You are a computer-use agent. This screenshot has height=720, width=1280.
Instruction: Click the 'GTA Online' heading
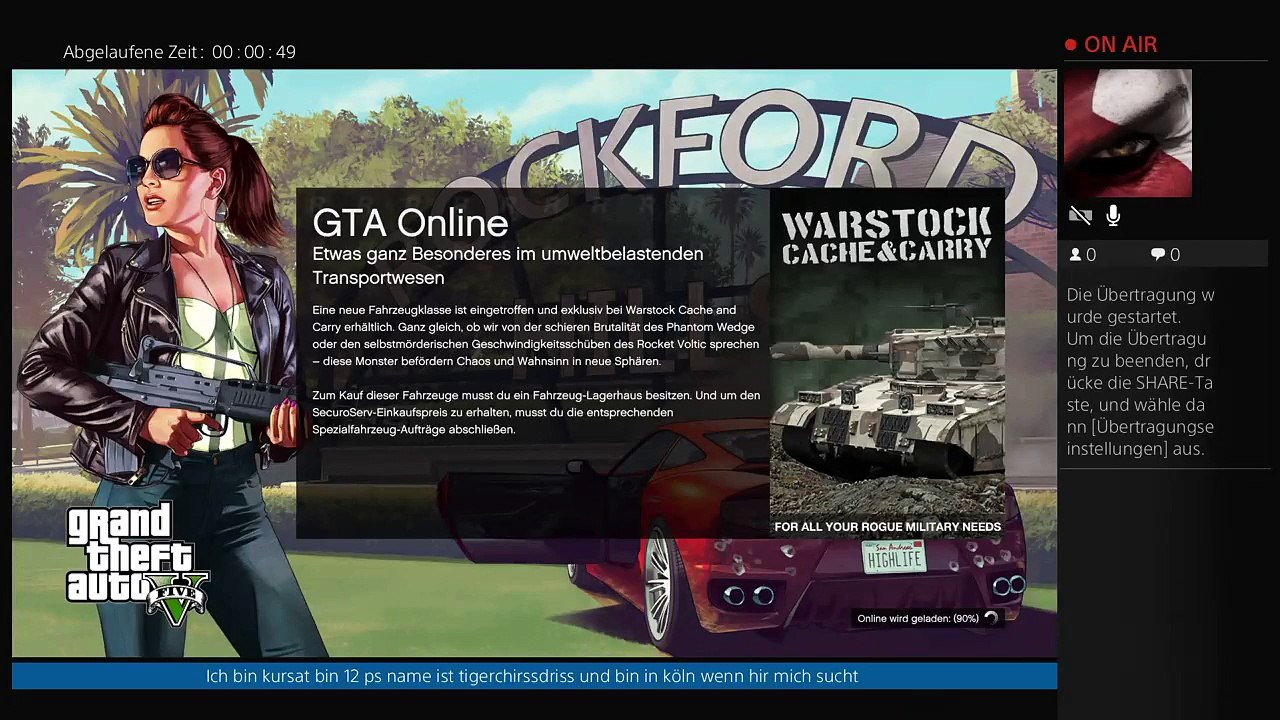[410, 222]
